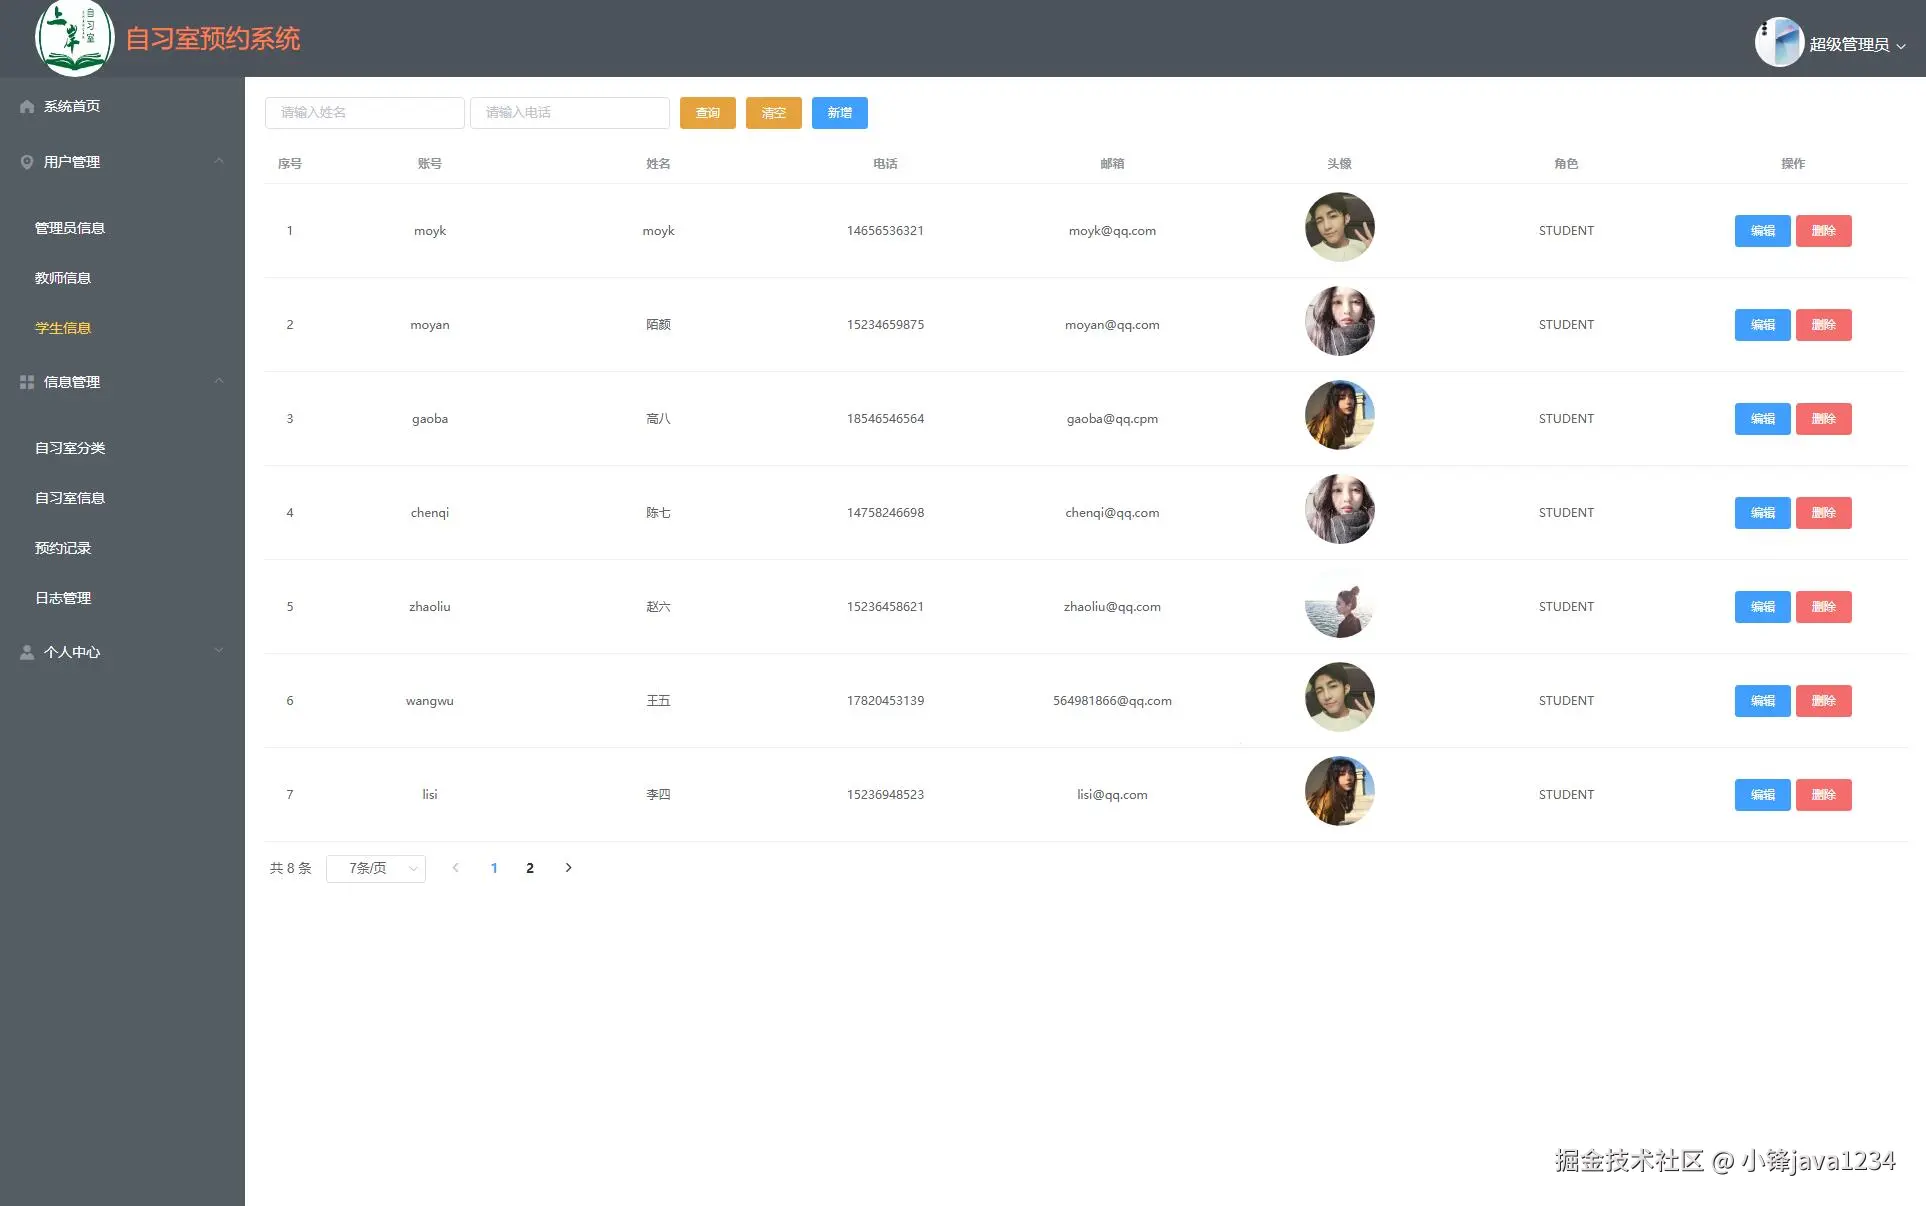Image resolution: width=1926 pixels, height=1206 pixels.
Task: Delete the gaoba row
Action: point(1824,419)
